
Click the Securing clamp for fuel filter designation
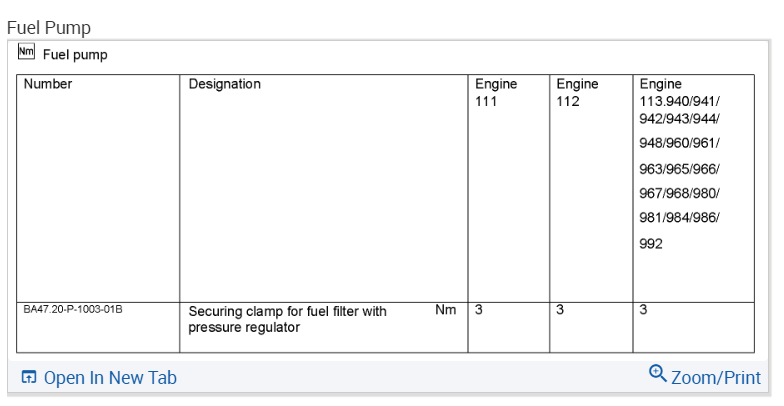click(x=287, y=319)
